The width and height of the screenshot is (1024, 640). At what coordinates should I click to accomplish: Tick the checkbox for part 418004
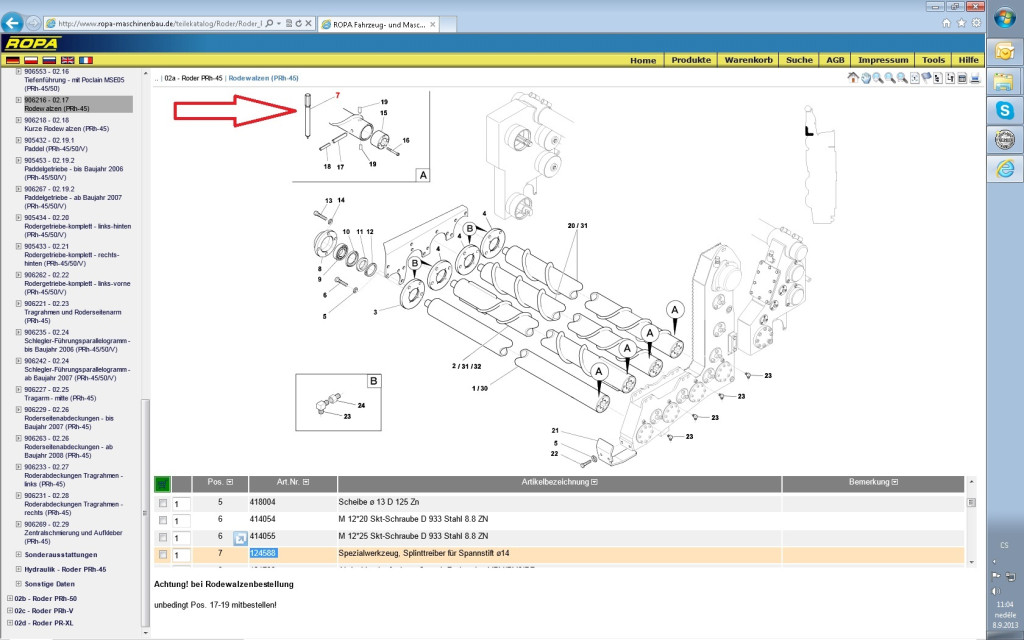(163, 504)
